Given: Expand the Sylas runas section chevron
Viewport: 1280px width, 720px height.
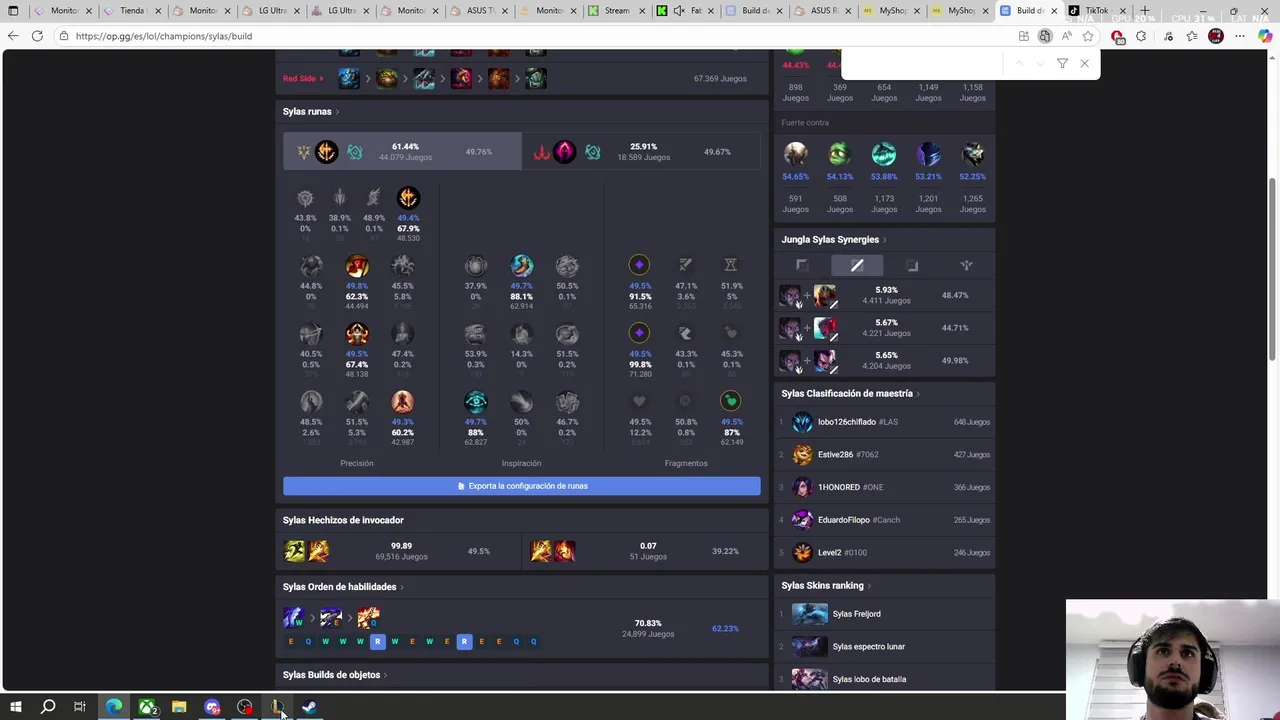Looking at the screenshot, I should tap(337, 112).
